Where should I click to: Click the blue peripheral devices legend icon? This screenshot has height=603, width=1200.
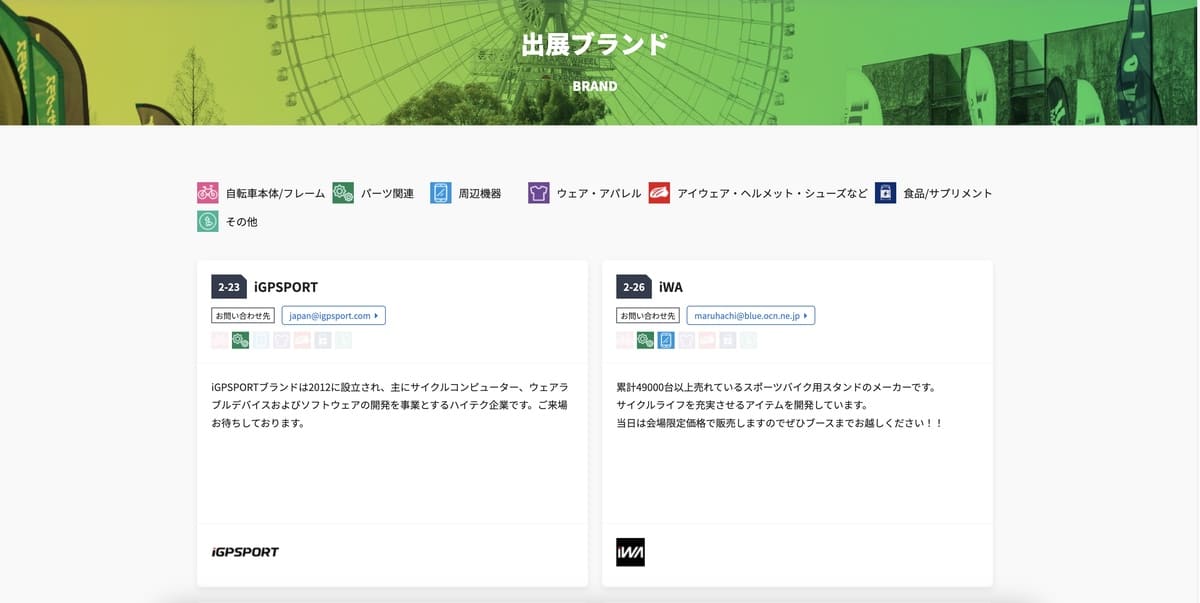441,193
